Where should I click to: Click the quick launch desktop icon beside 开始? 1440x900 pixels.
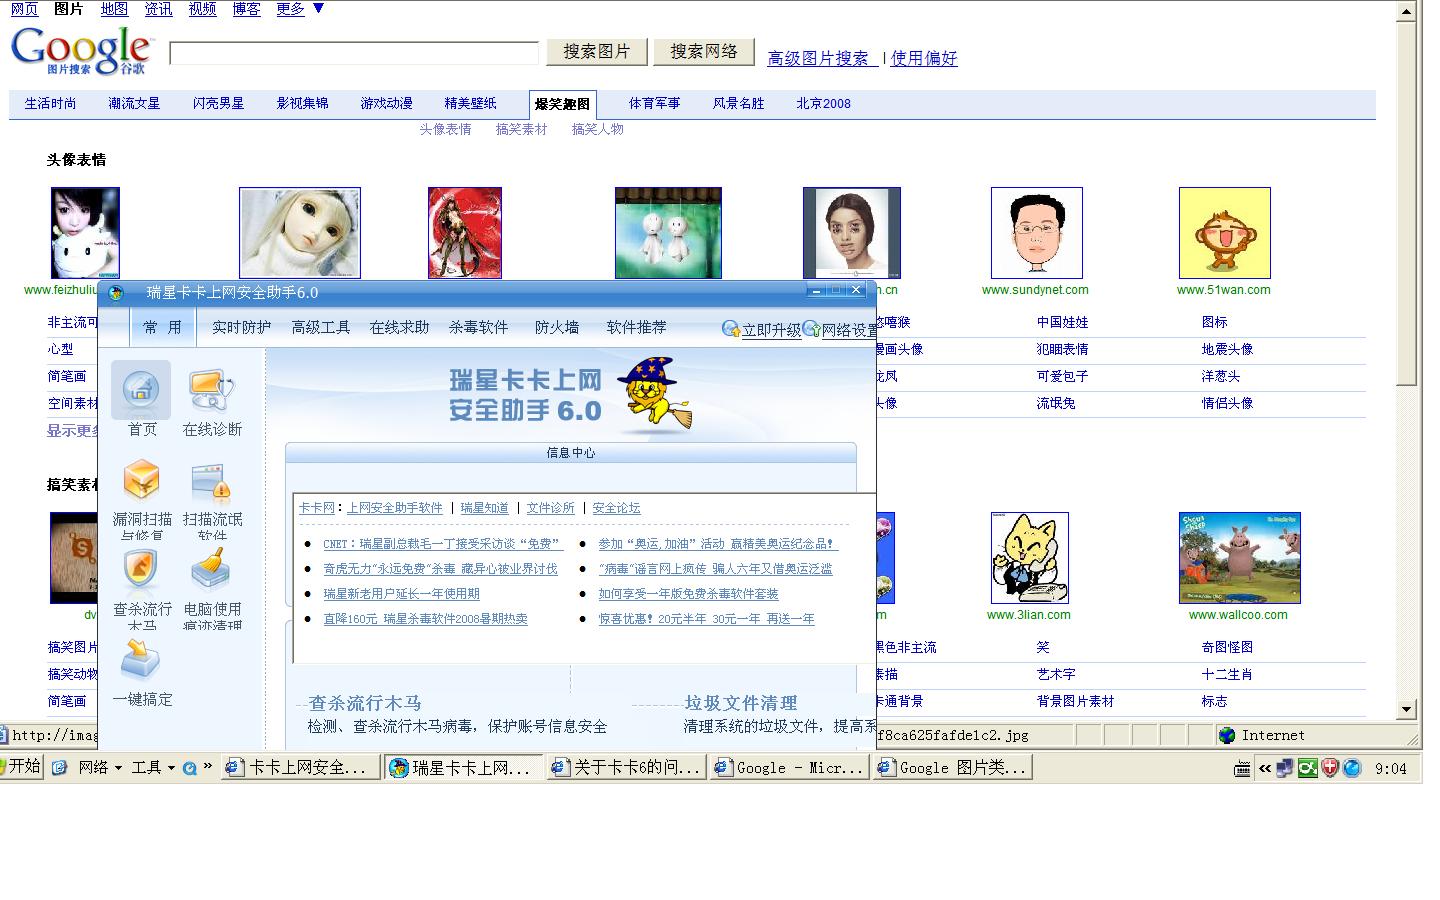pos(60,768)
